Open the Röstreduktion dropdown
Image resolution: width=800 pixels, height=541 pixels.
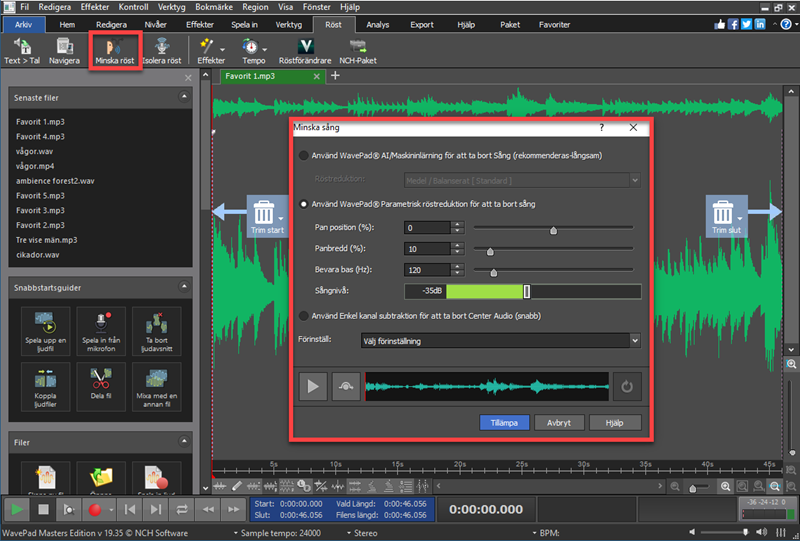coord(522,180)
